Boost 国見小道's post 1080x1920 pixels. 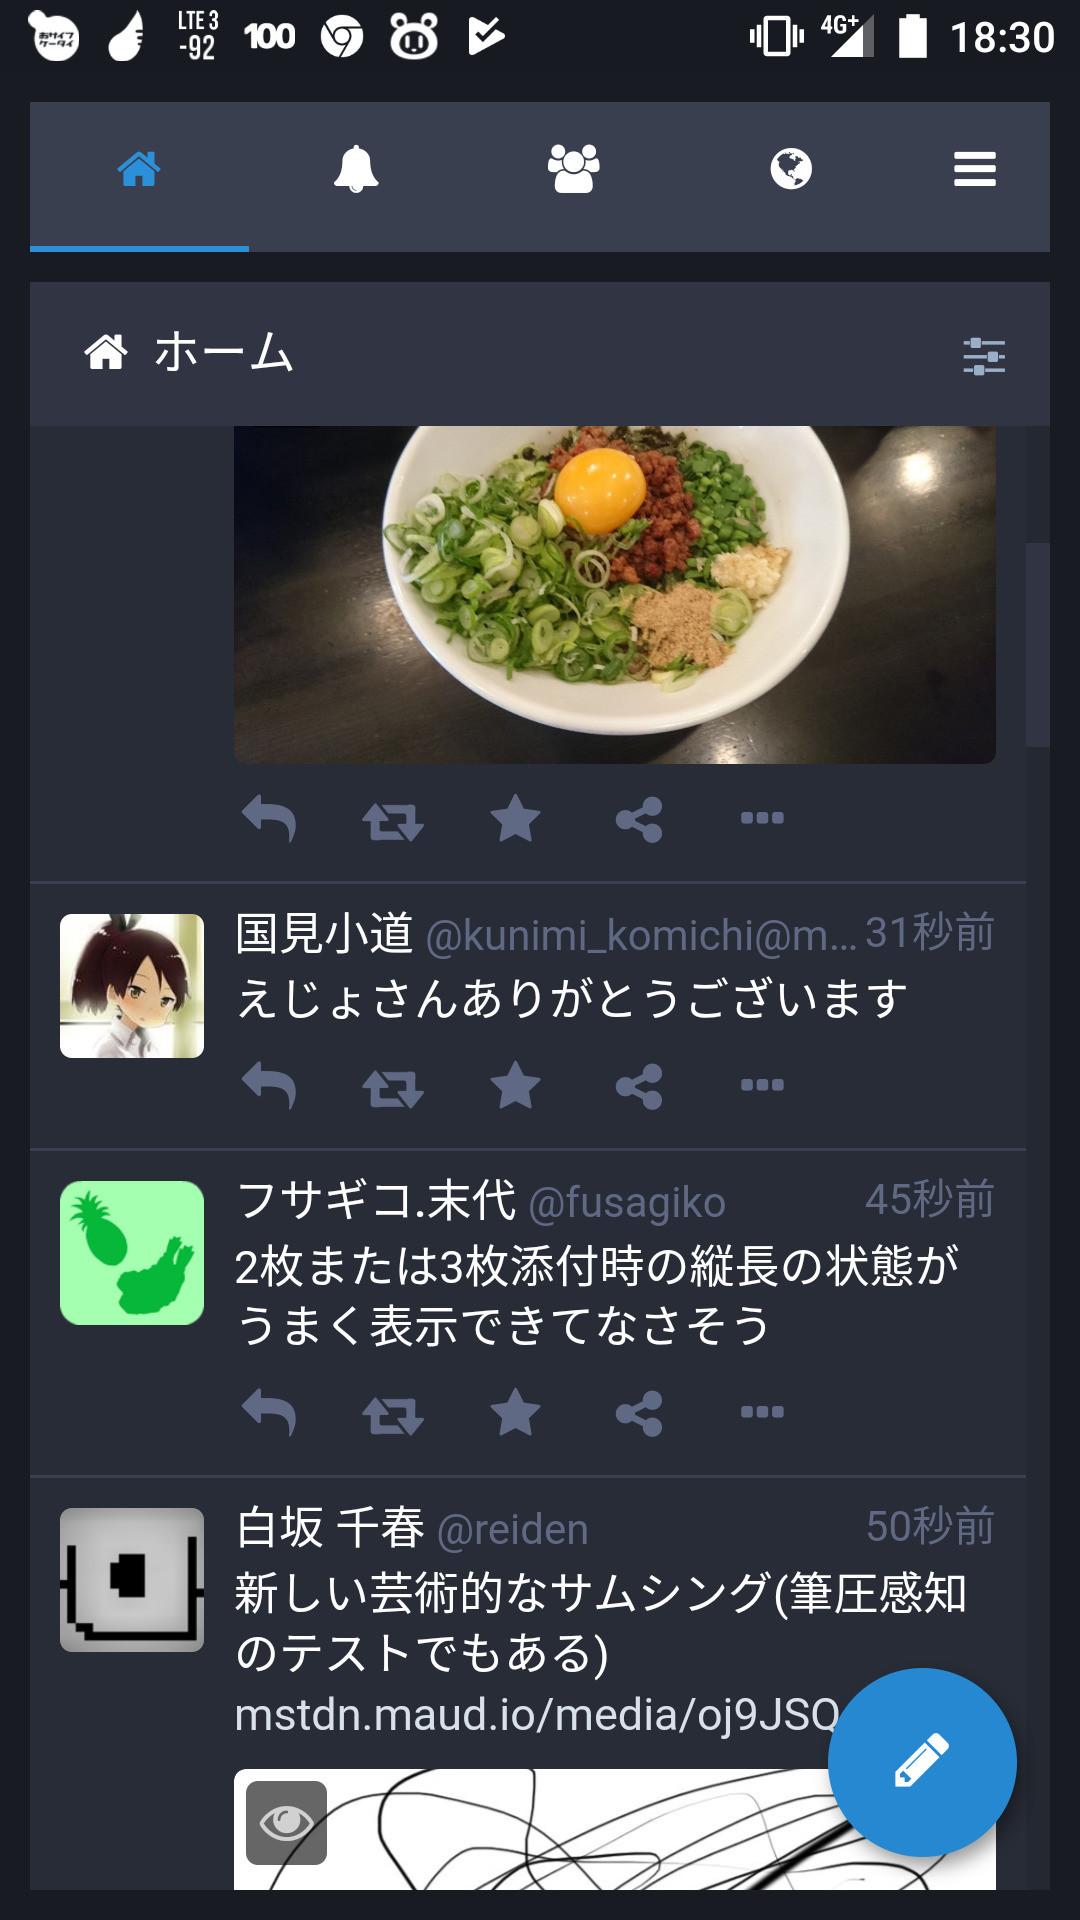pyautogui.click(x=393, y=1088)
